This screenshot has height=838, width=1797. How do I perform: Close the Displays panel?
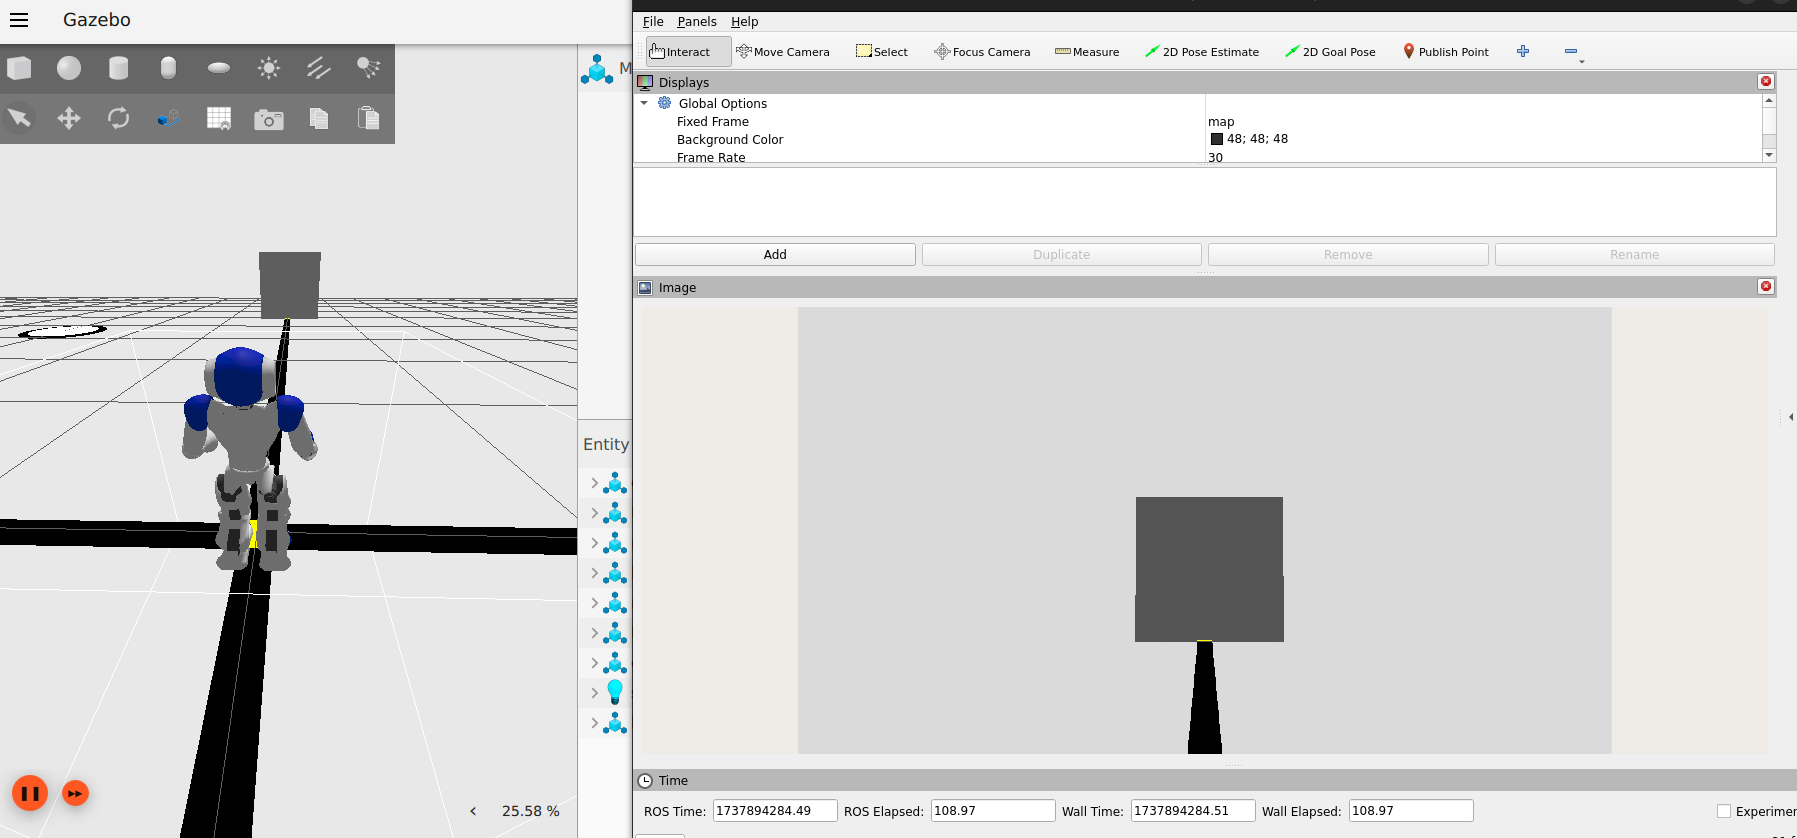pyautogui.click(x=1766, y=82)
